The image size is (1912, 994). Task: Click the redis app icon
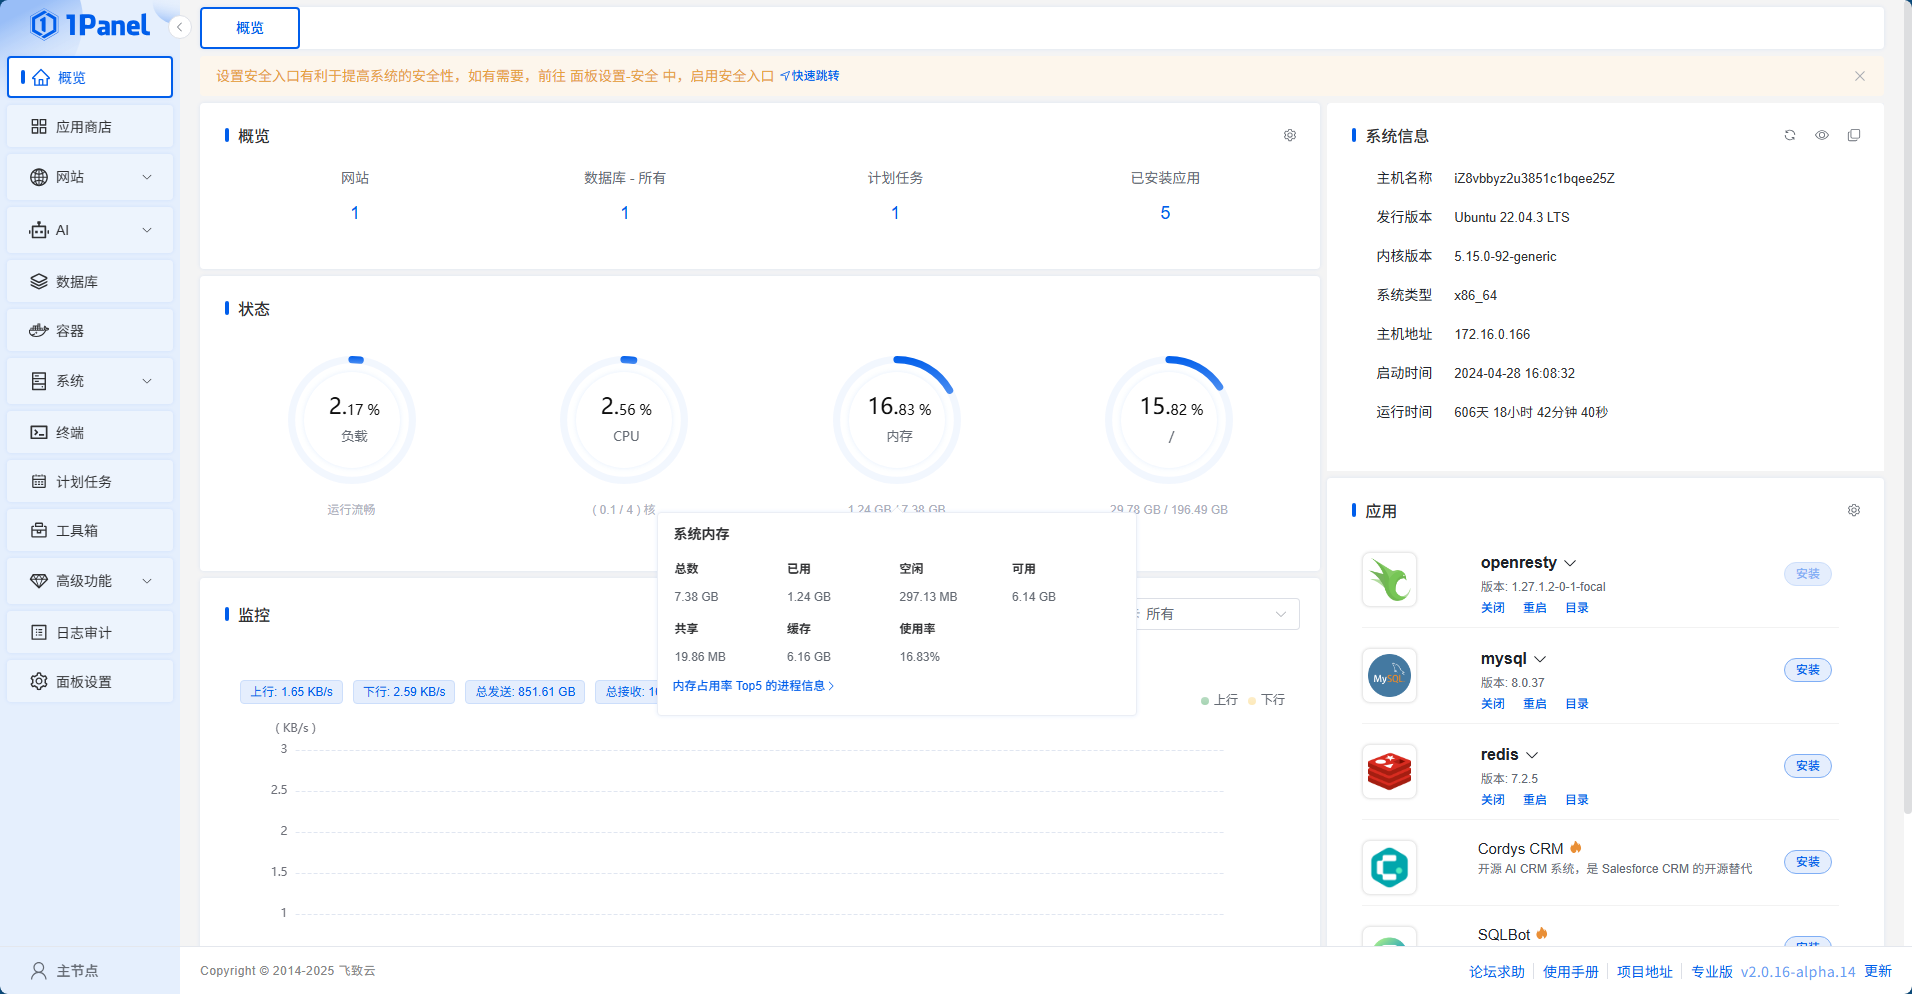click(1389, 772)
